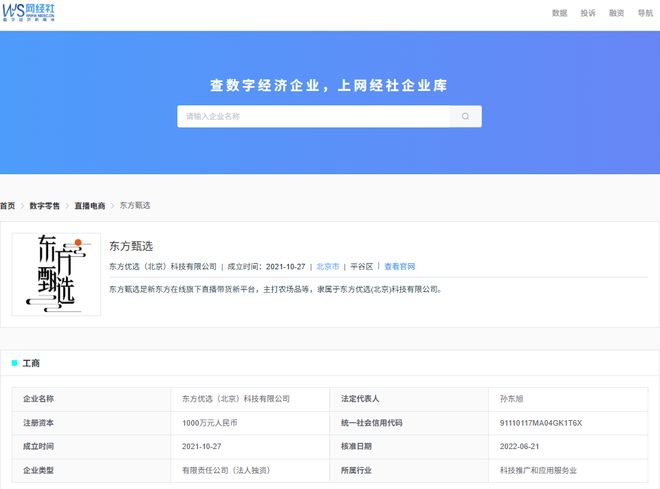Click the magnifier search icon

point(465,116)
